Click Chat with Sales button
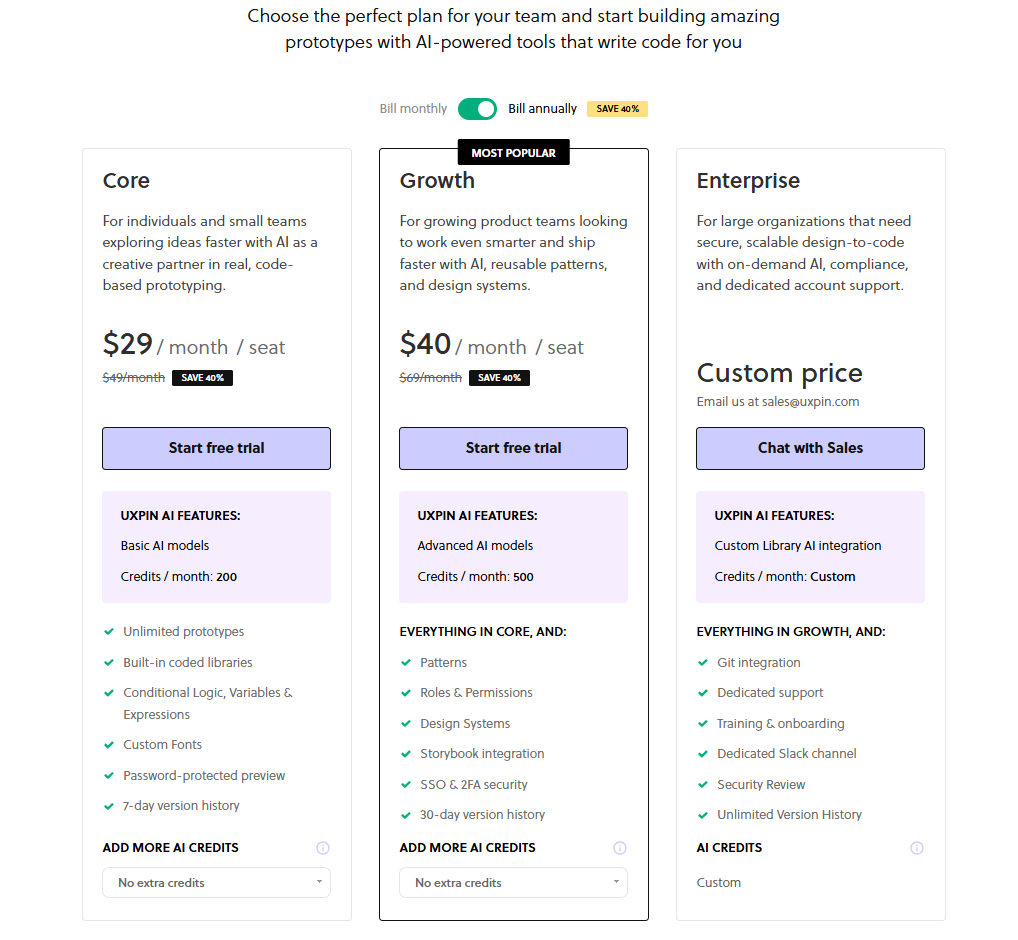 click(x=810, y=449)
